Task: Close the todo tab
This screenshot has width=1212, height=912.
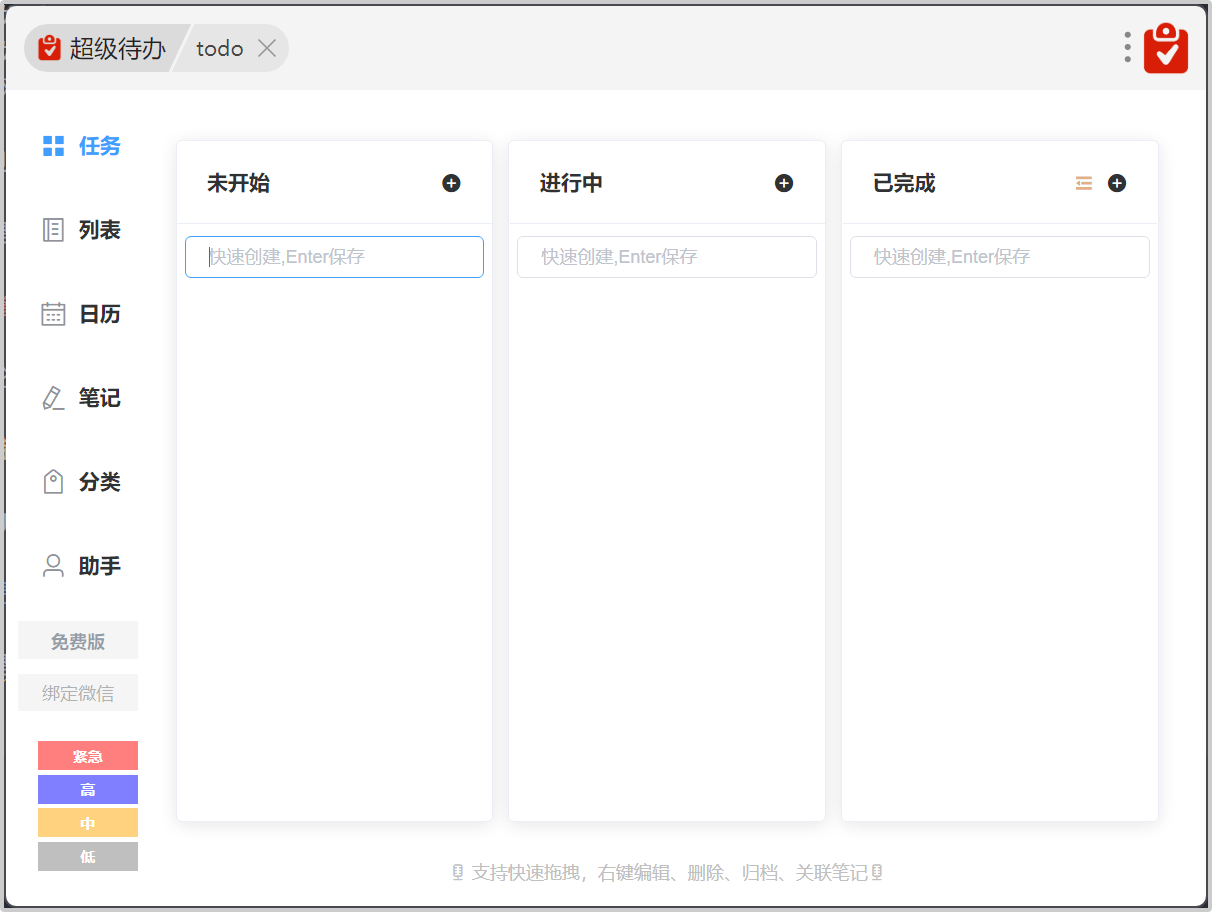Action: pos(267,48)
